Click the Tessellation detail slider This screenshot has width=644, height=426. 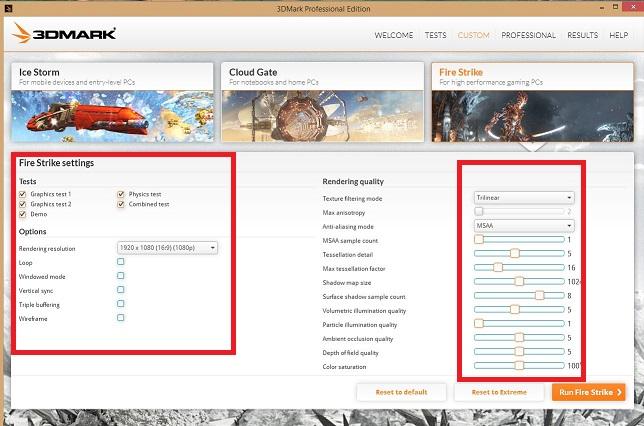(x=519, y=253)
